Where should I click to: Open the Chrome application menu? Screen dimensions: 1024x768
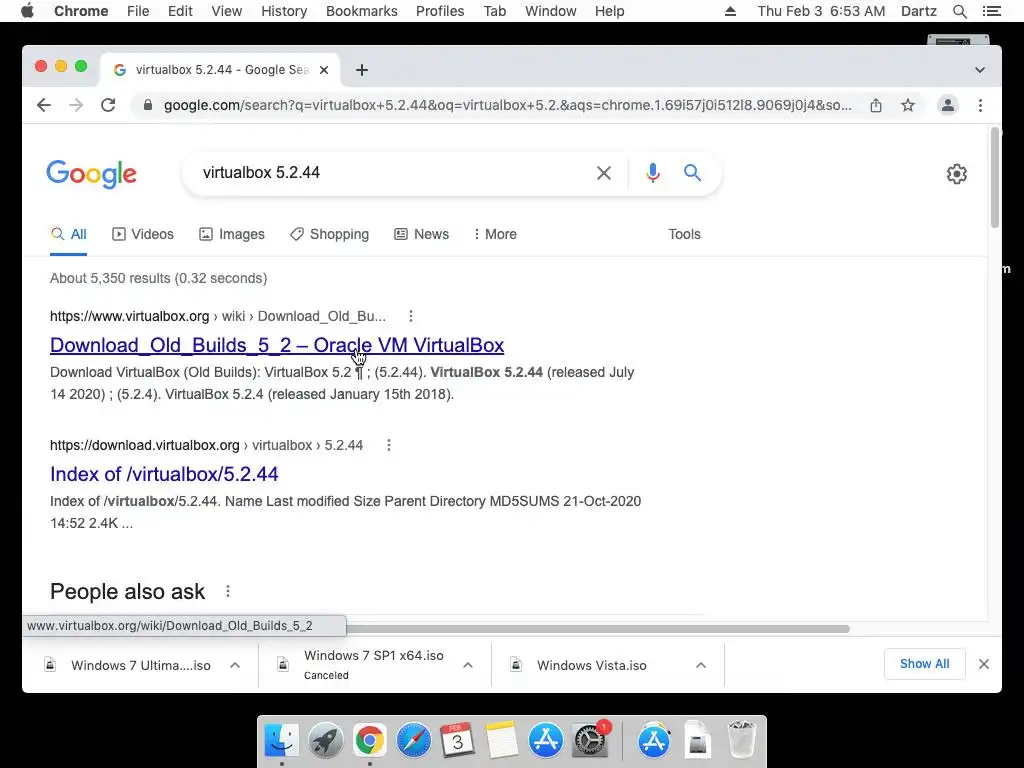[81, 11]
